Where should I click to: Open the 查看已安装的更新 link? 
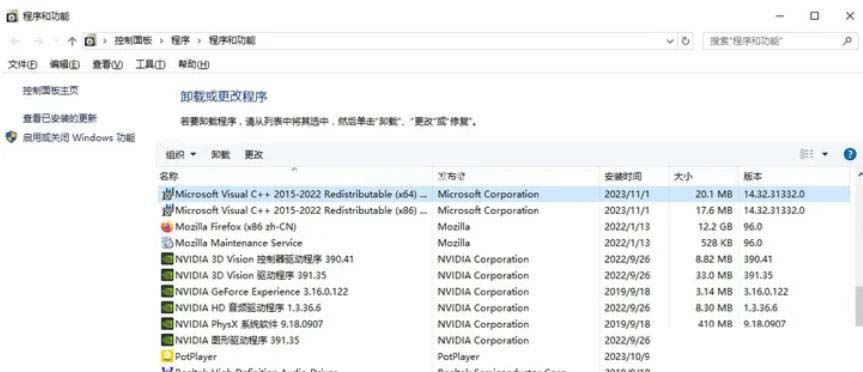[59, 118]
